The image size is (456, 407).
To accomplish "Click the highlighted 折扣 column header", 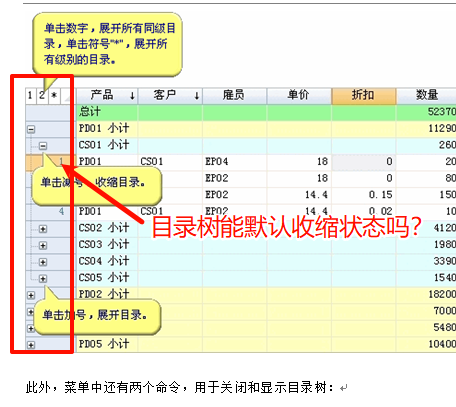I will point(364,96).
